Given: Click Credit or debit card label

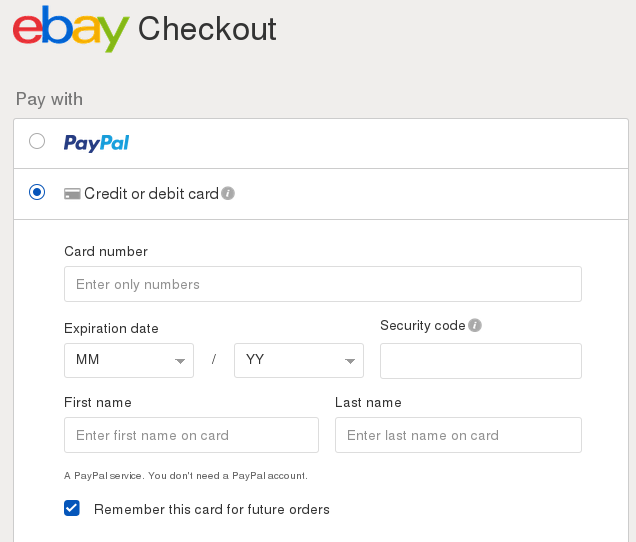Looking at the screenshot, I should [151, 194].
